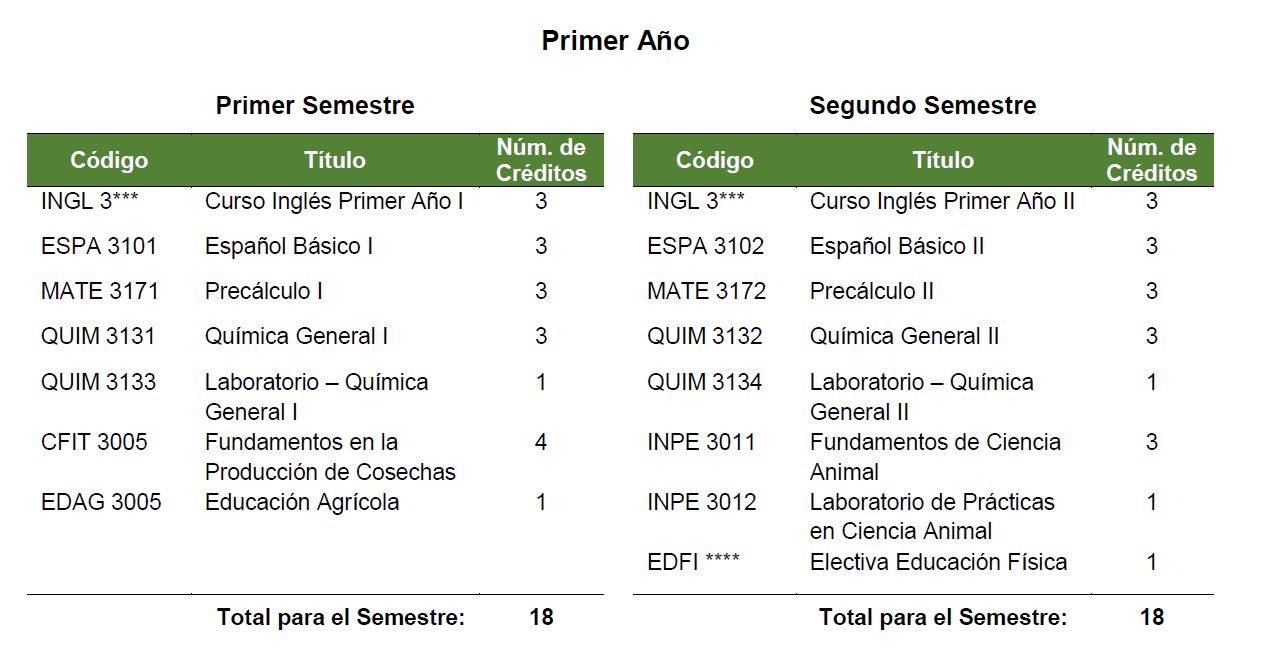The width and height of the screenshot is (1261, 669).
Task: Click Laboratorio de Prácticas en Ciencia Animal
Action: (x=932, y=517)
